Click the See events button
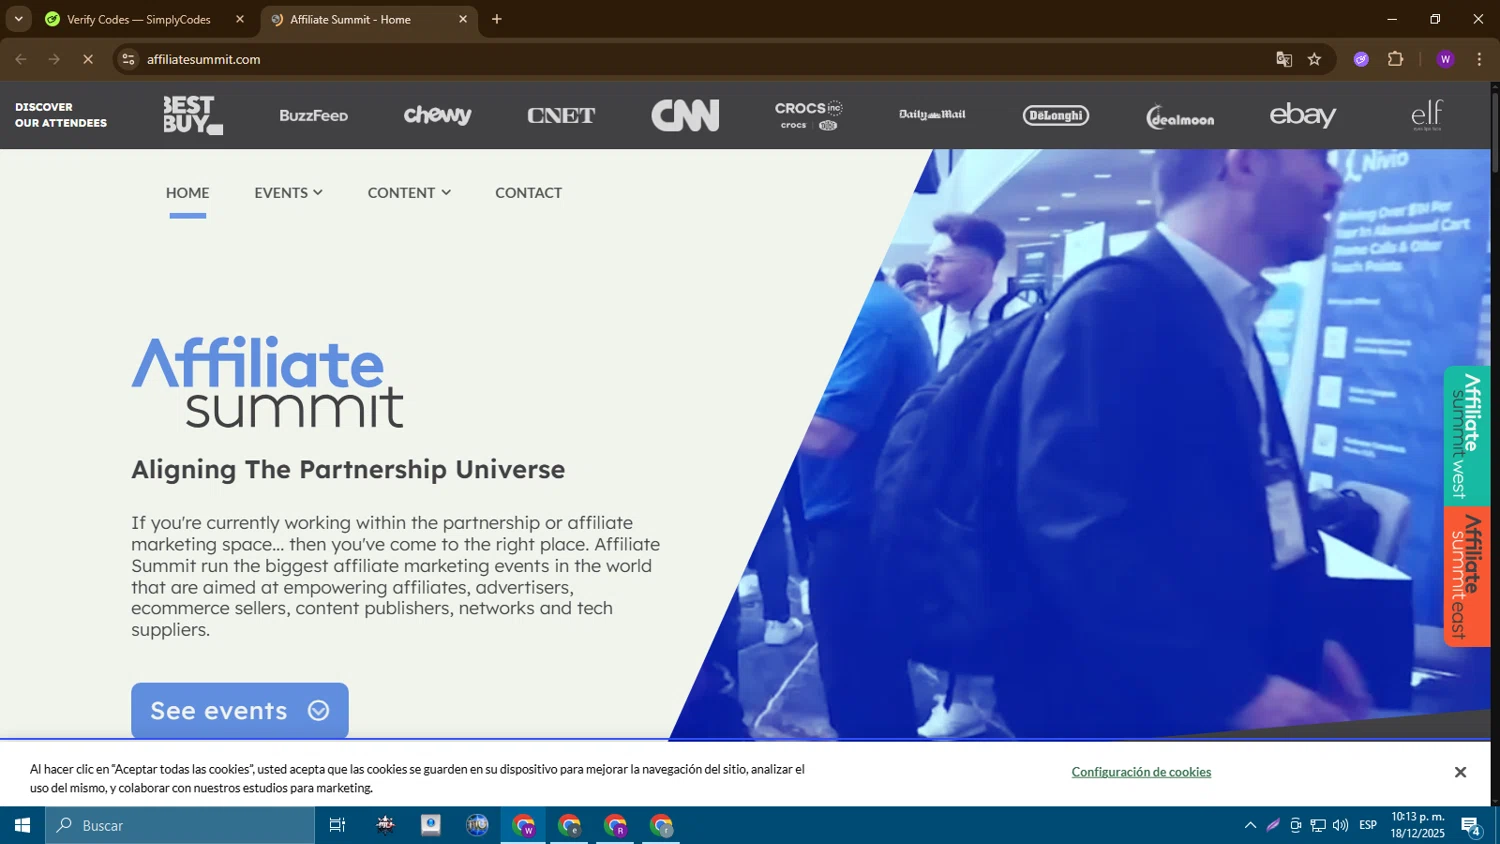 [x=240, y=711]
